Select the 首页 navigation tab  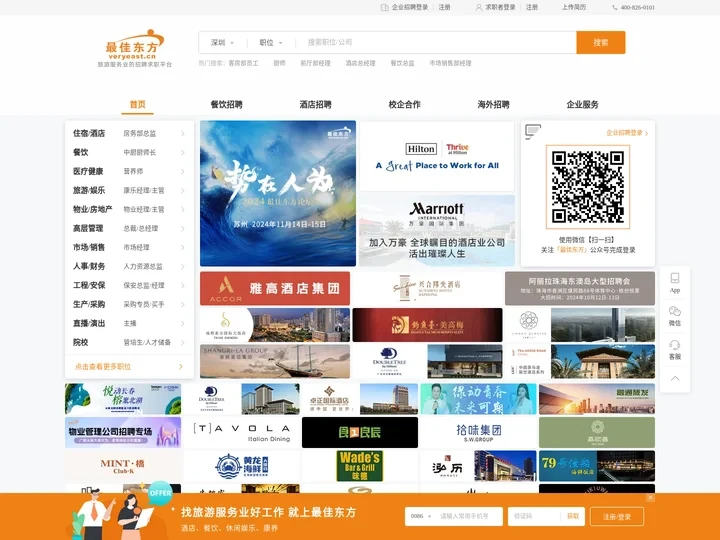click(137, 104)
